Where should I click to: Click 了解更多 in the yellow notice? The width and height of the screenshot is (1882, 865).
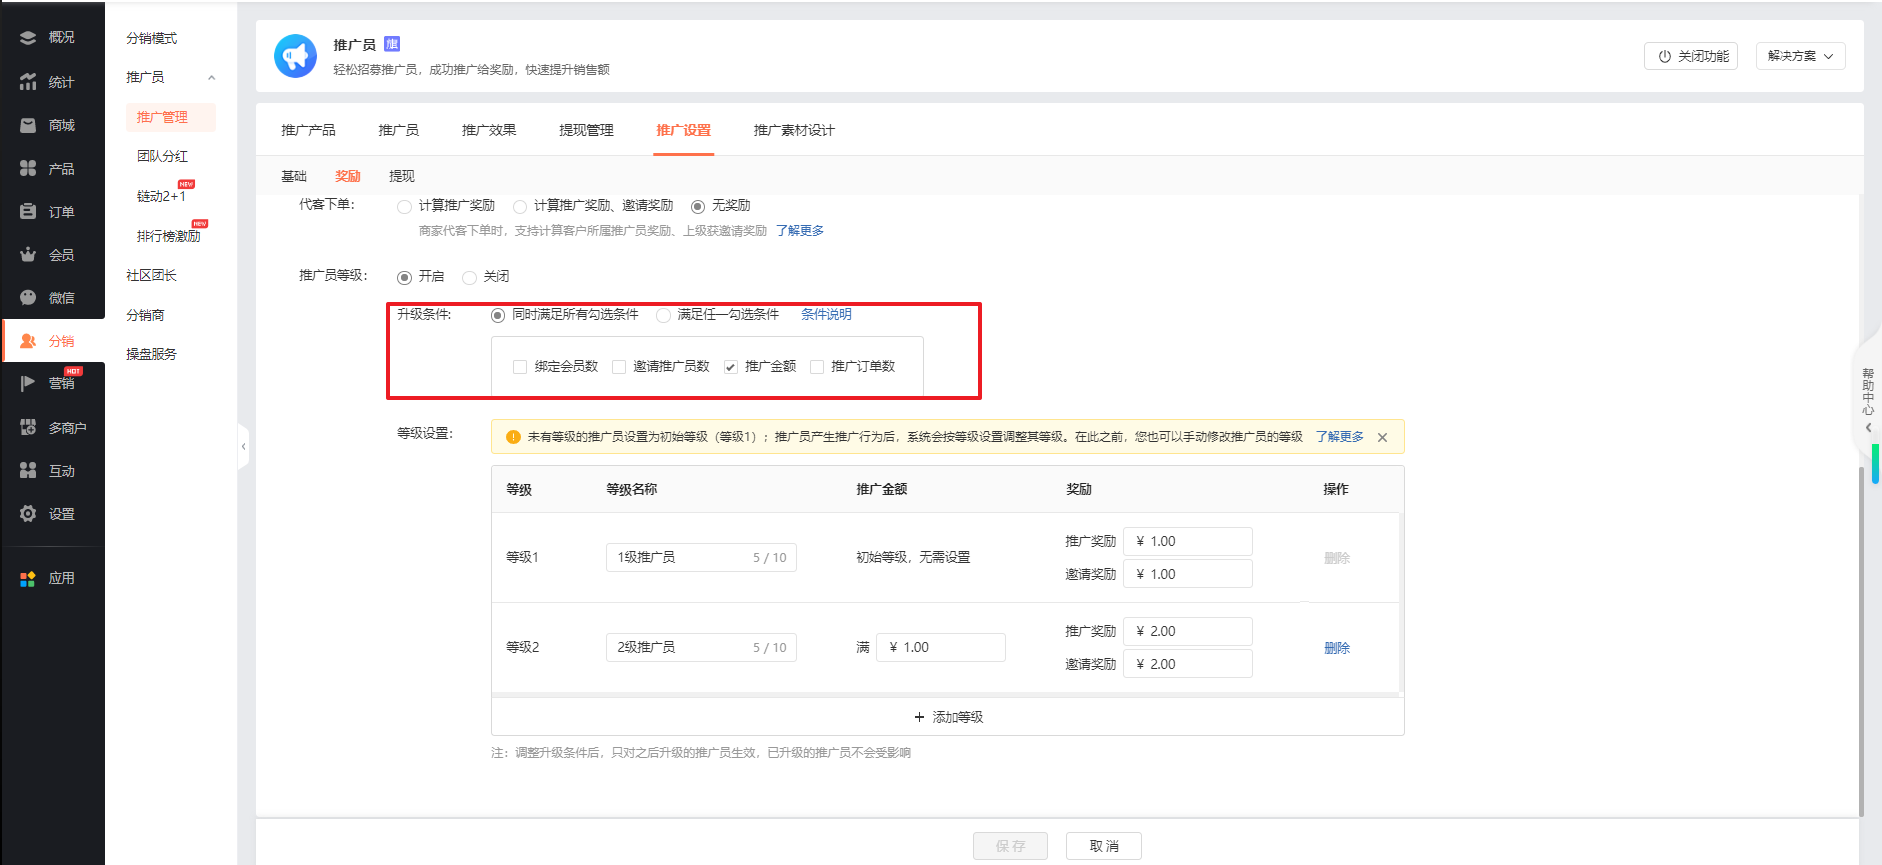(1340, 437)
